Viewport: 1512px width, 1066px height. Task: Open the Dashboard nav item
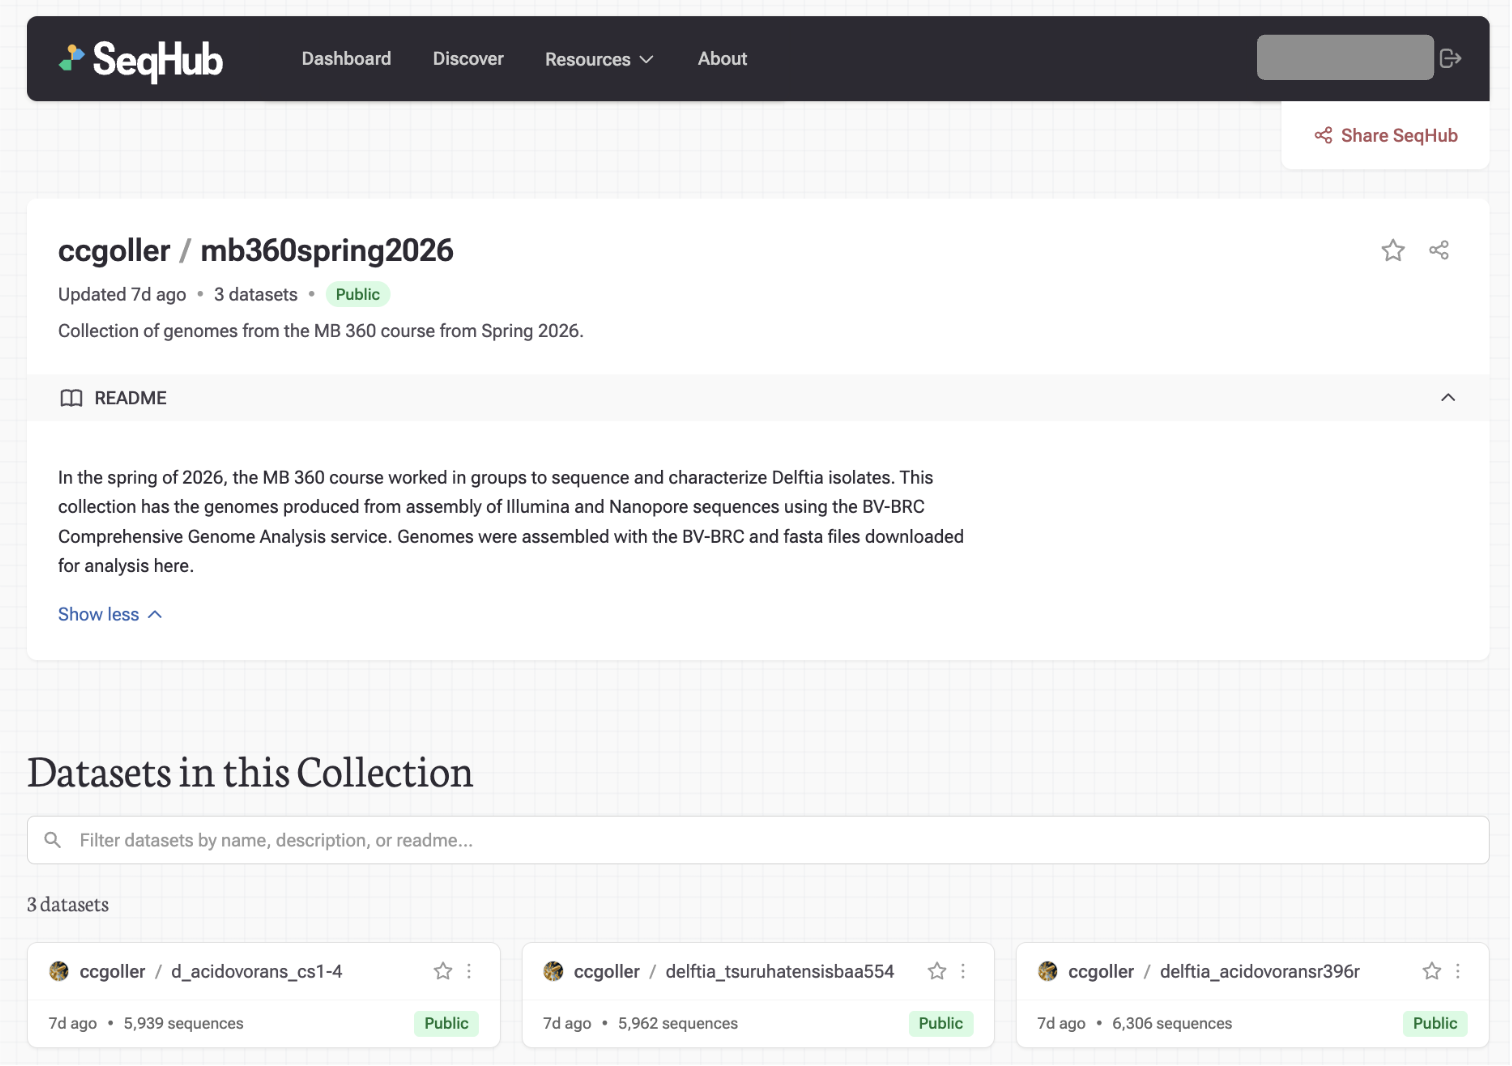[346, 59]
